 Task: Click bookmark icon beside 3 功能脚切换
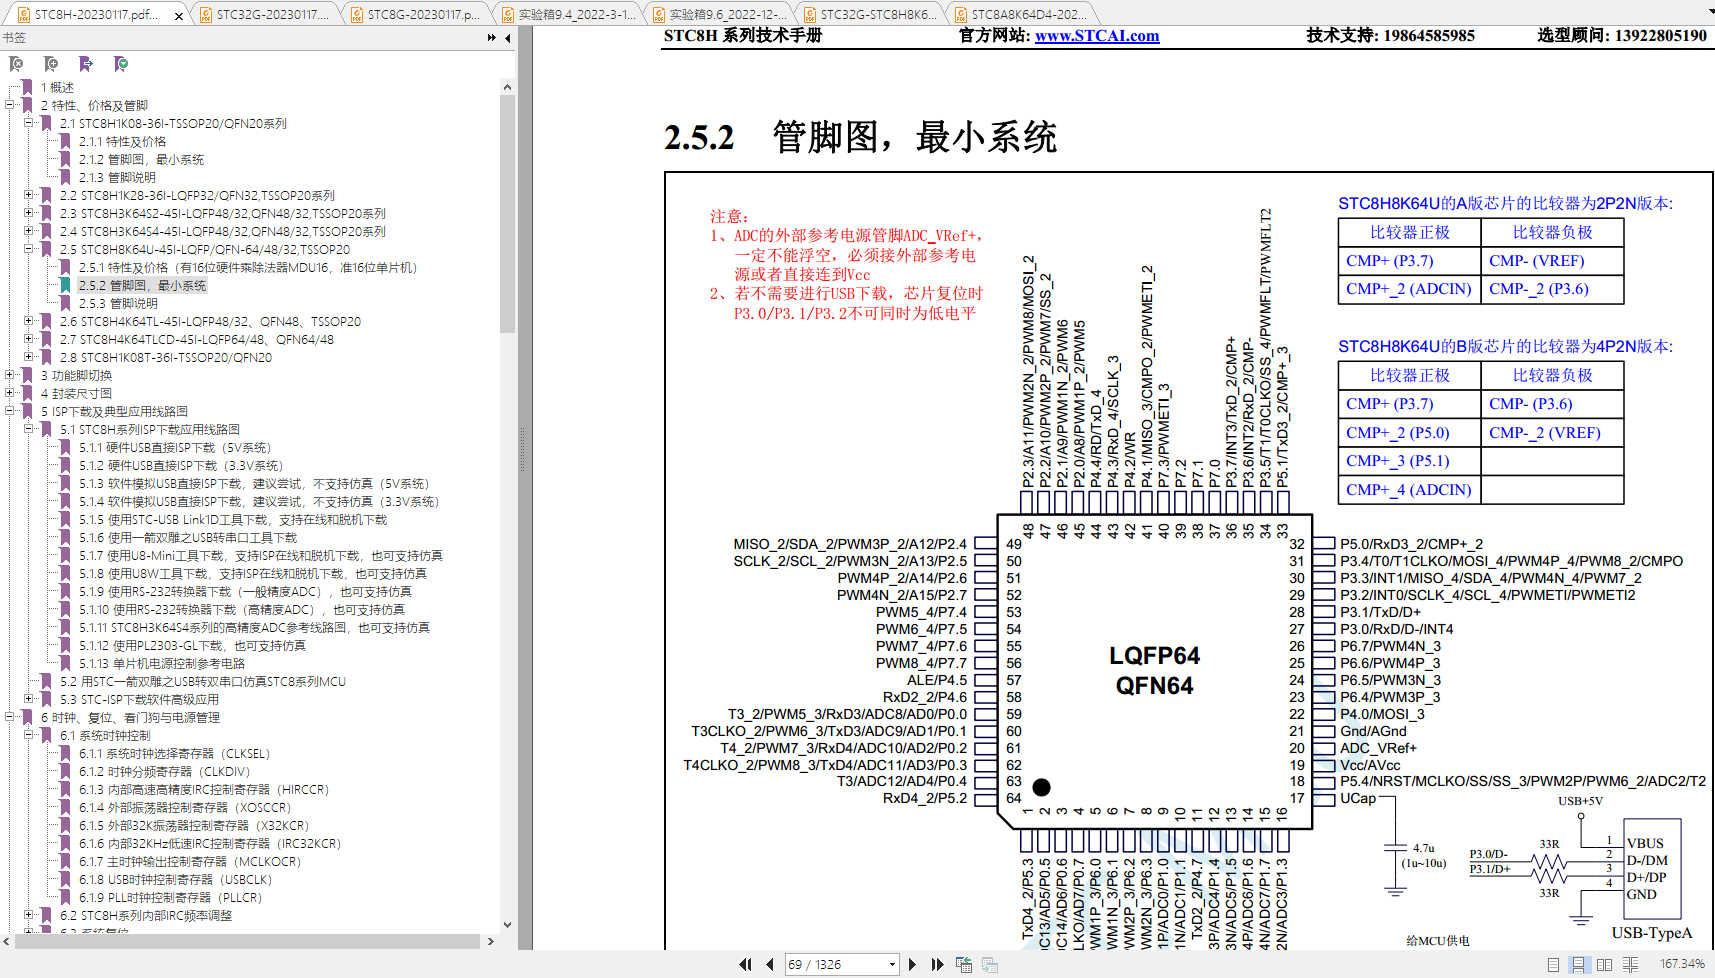[x=27, y=375]
